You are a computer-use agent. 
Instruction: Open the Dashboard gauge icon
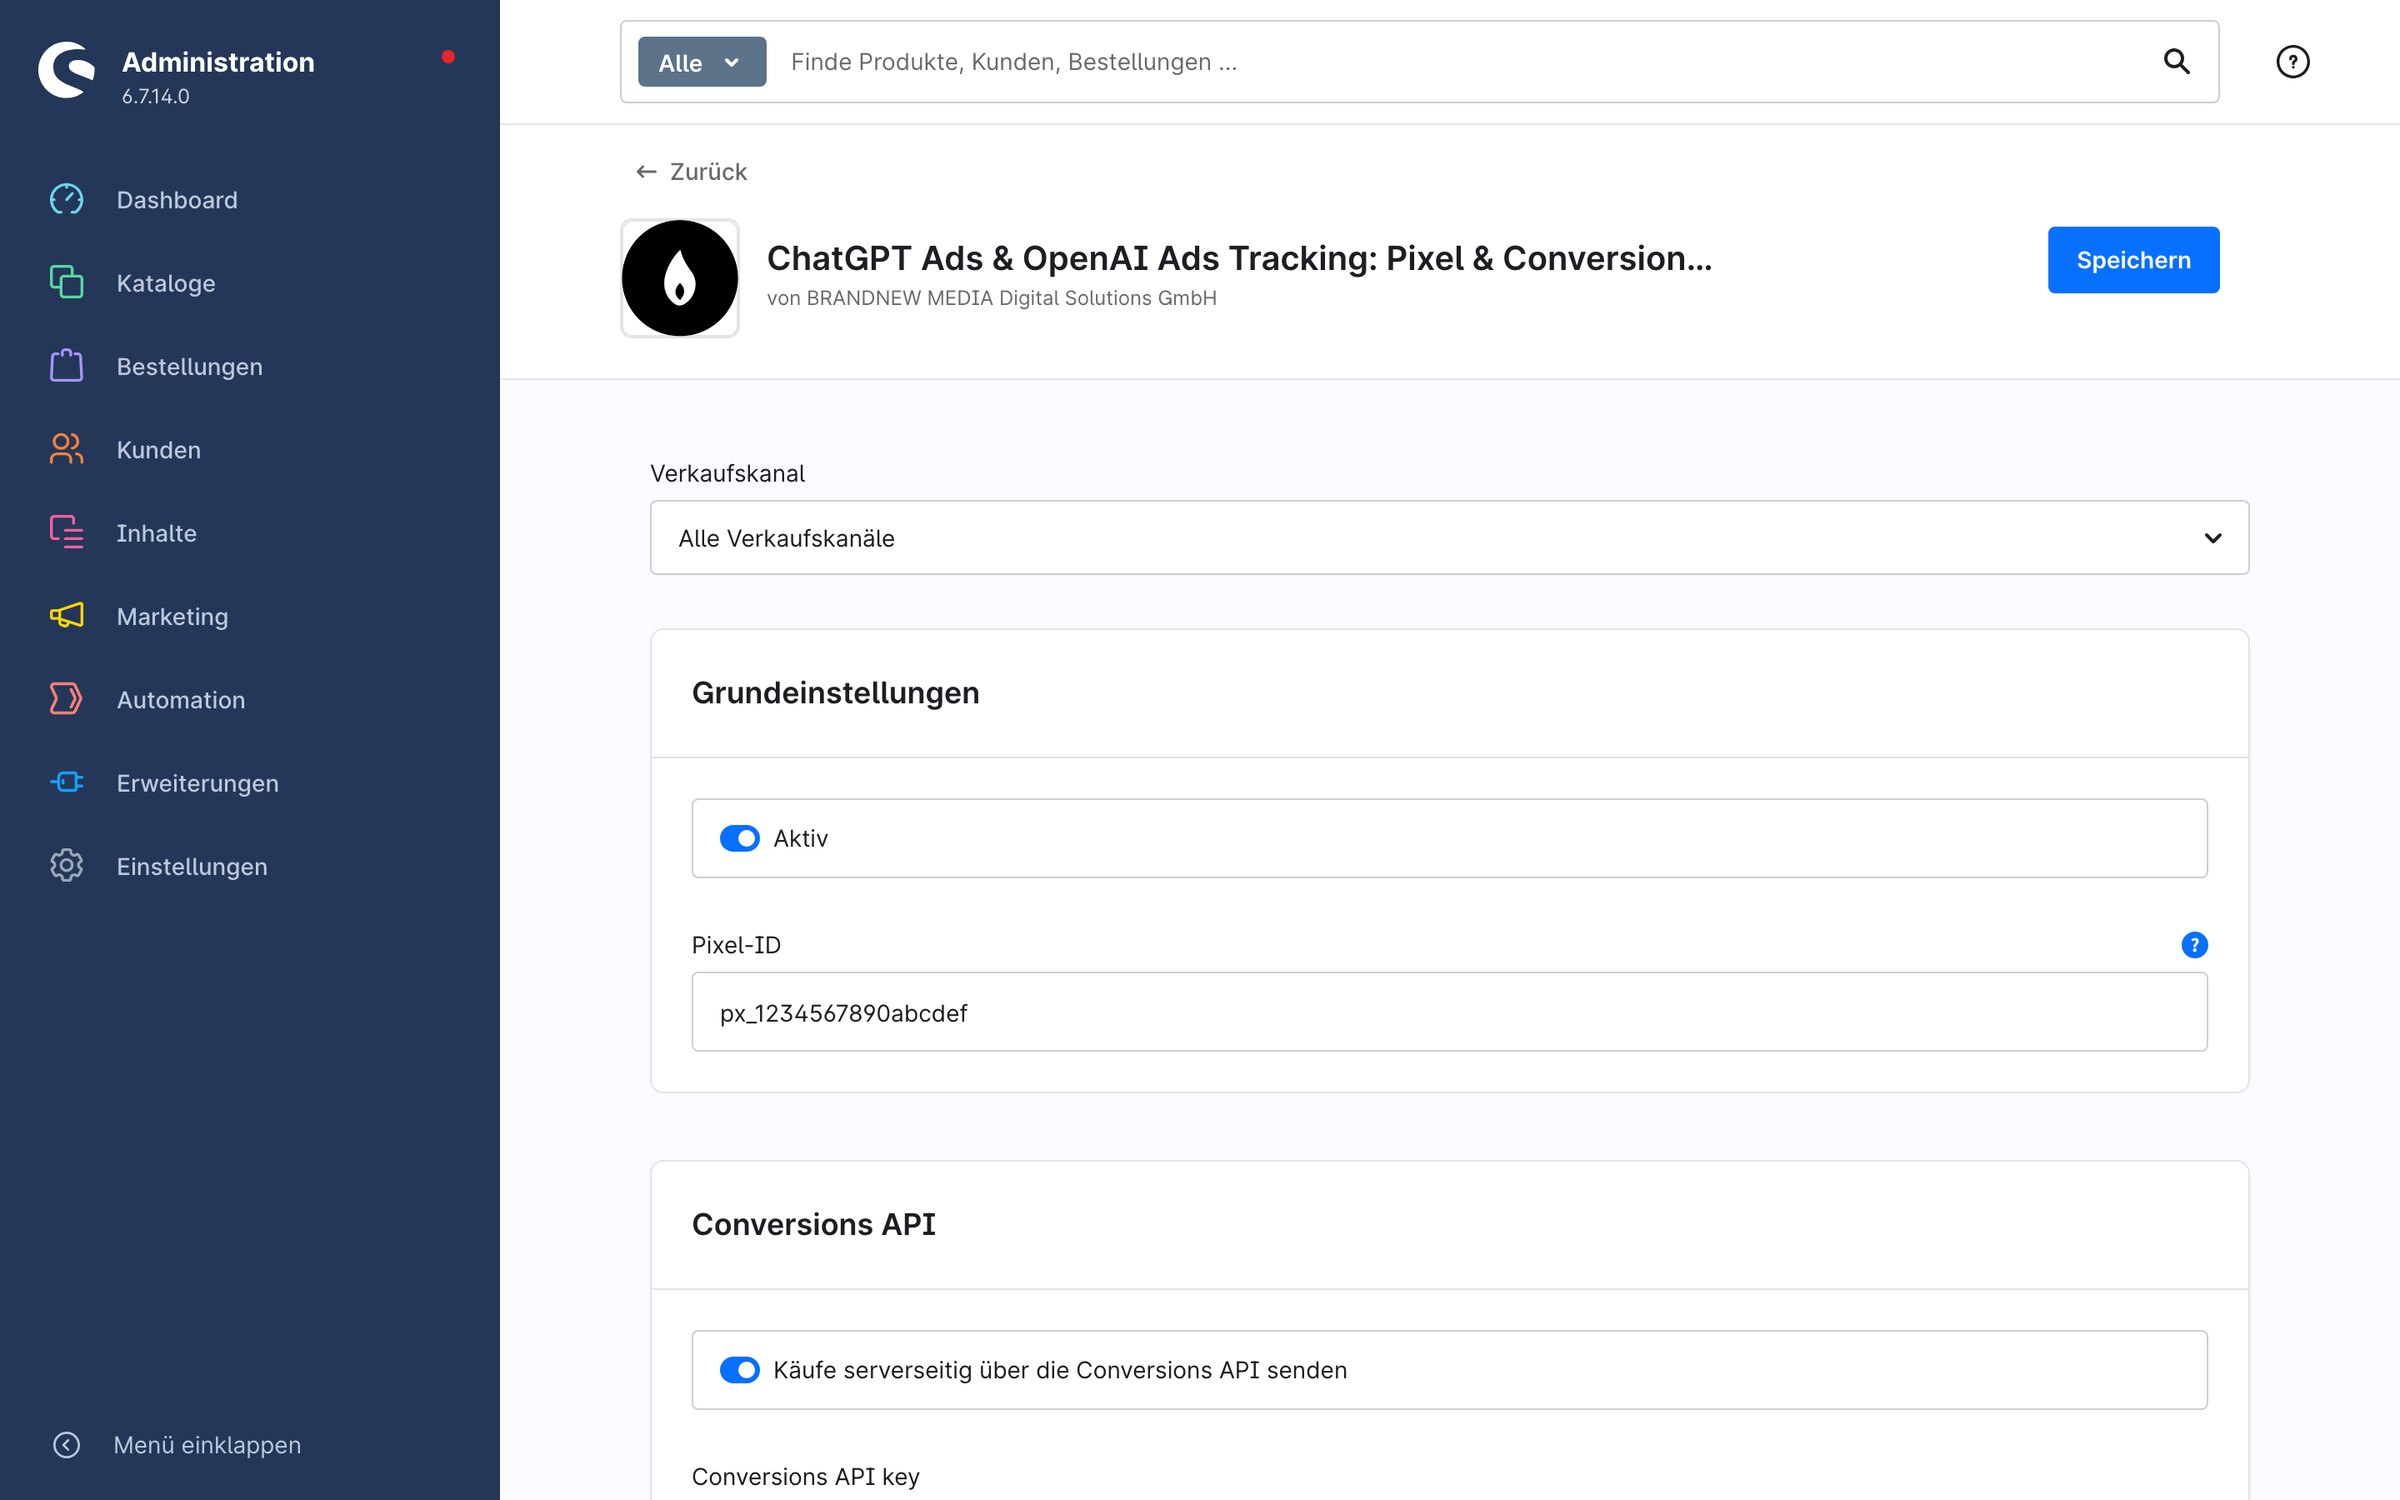(67, 199)
